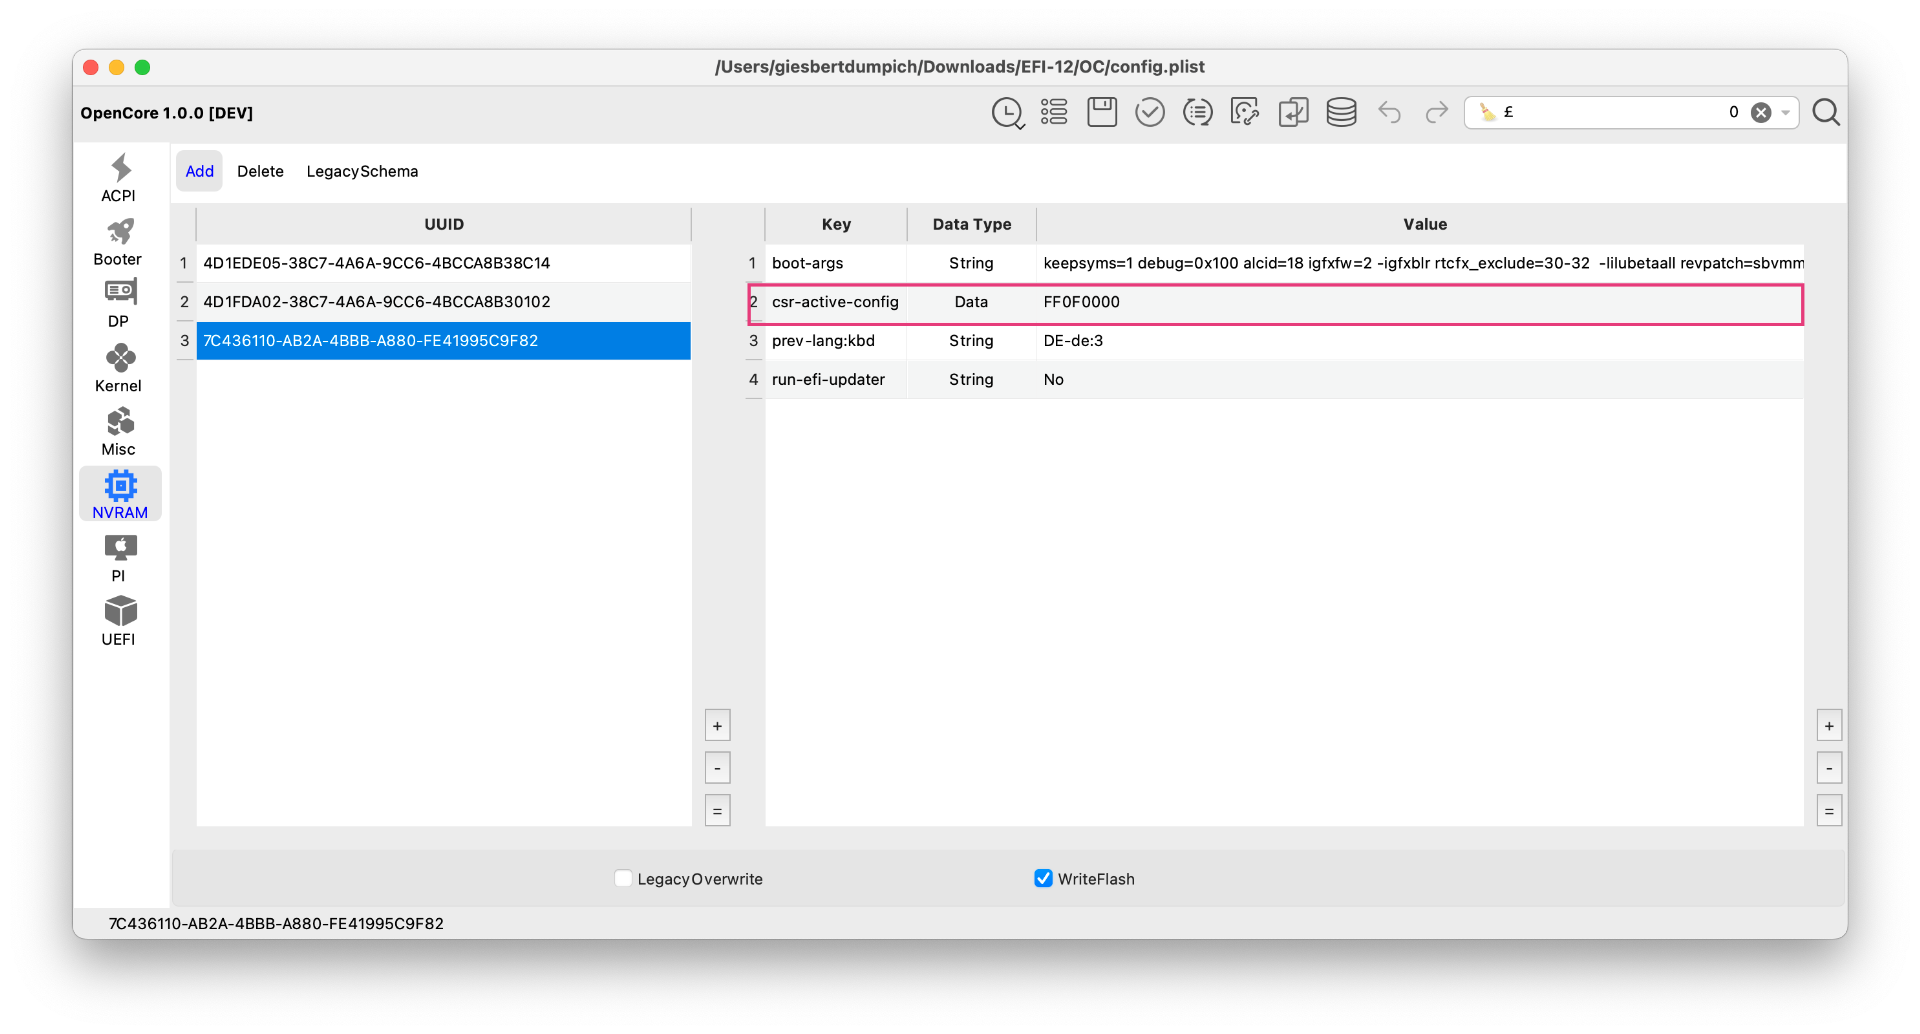Select the csr-active-config key cell
Screen dimensions: 1920x1034
(x=836, y=302)
